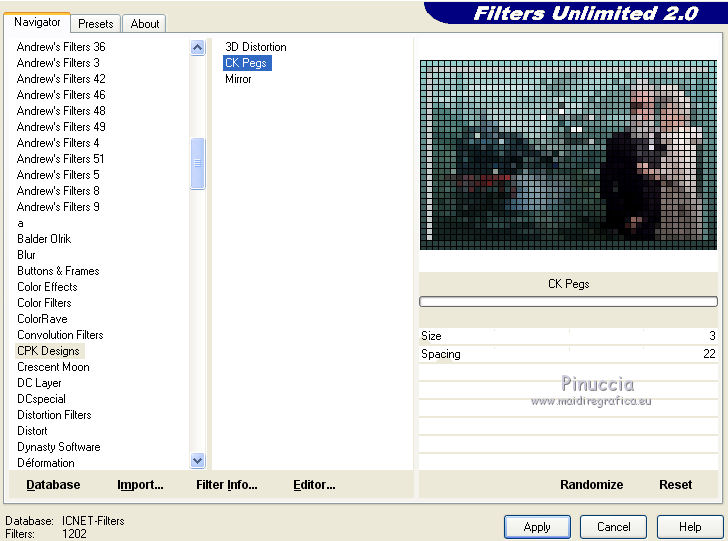
Task: Select Andrew's Filters 9 category
Action: pyautogui.click(x=58, y=207)
